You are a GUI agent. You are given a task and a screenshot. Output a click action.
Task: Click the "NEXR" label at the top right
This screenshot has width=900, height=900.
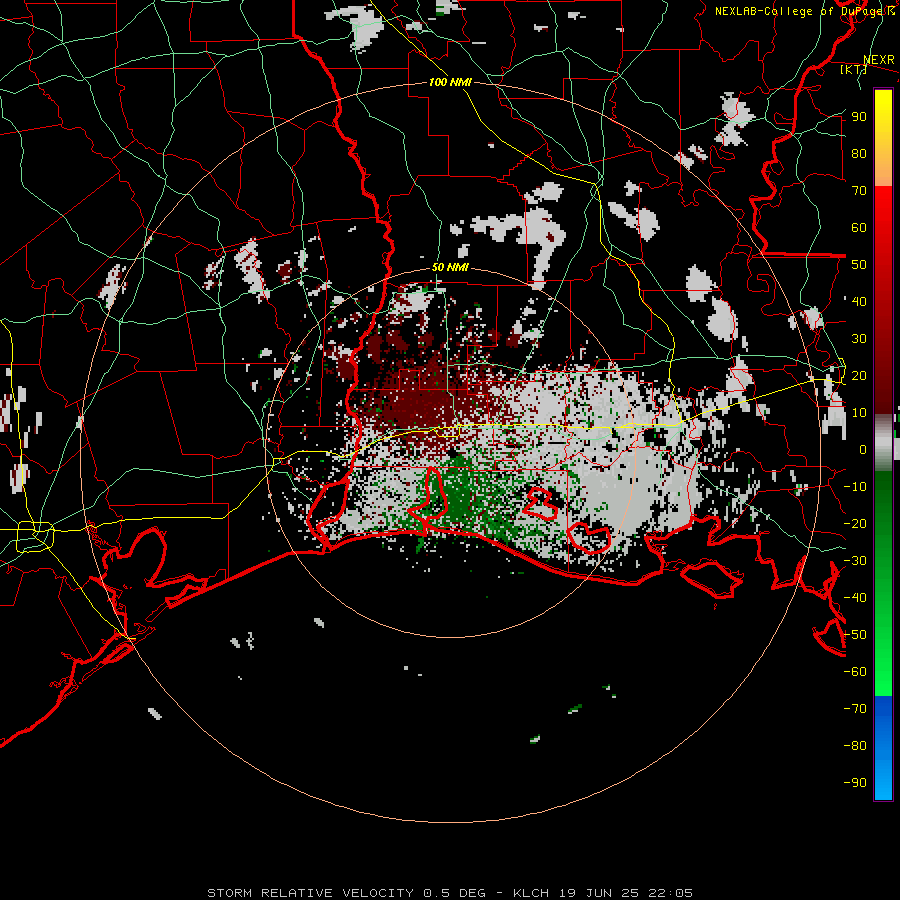click(879, 60)
